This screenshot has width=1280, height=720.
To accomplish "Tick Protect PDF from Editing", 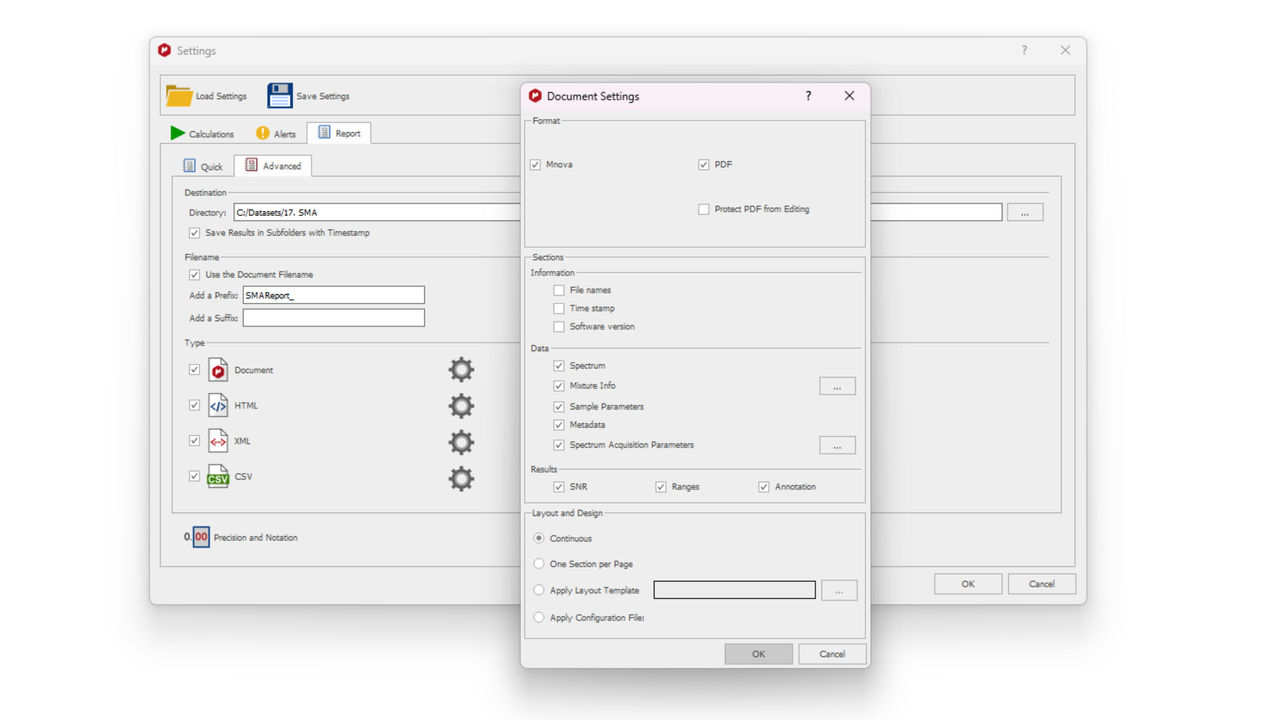I will (x=704, y=209).
